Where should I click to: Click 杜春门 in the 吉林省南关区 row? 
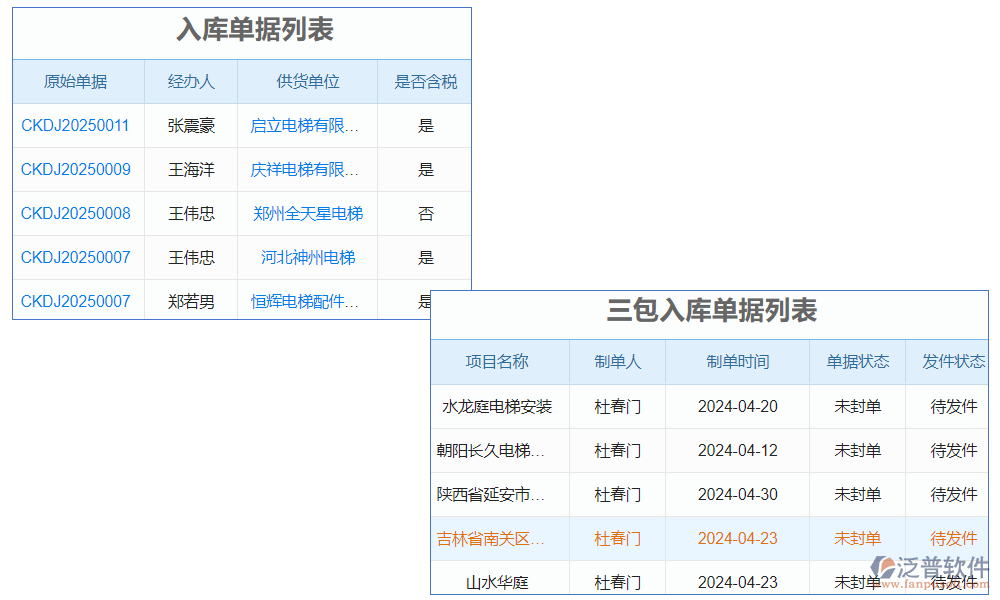pos(617,538)
